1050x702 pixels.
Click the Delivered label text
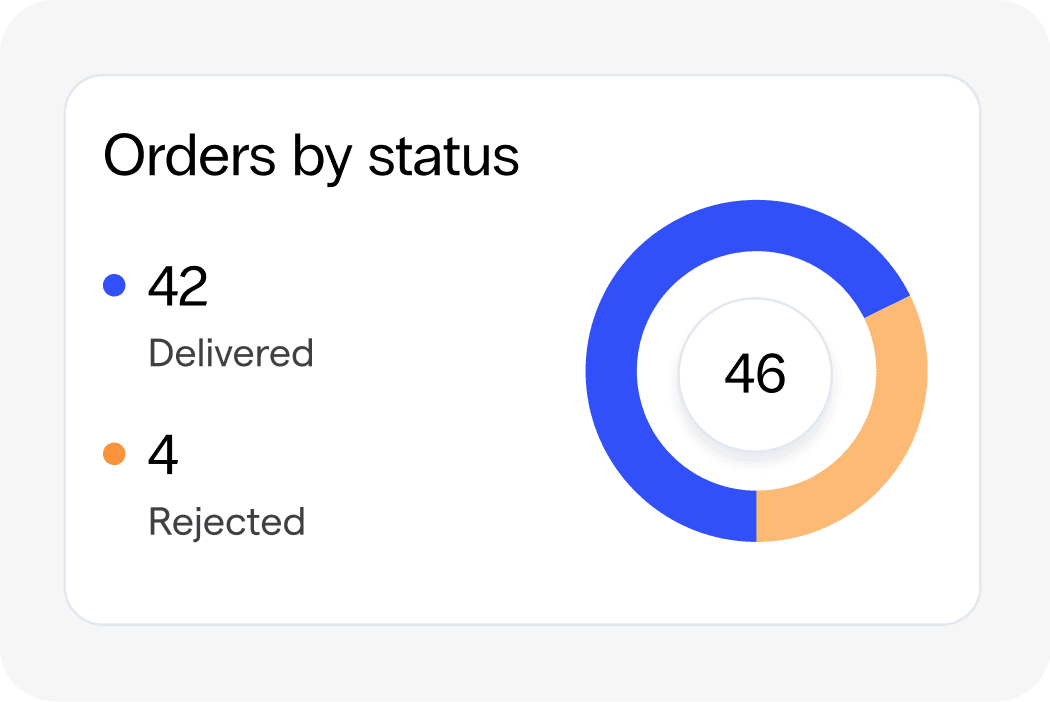point(230,352)
